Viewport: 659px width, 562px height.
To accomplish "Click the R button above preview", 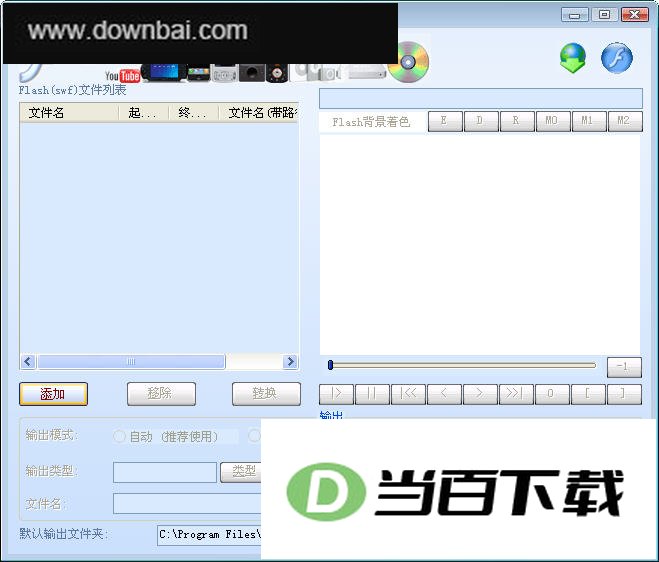I will pos(517,121).
